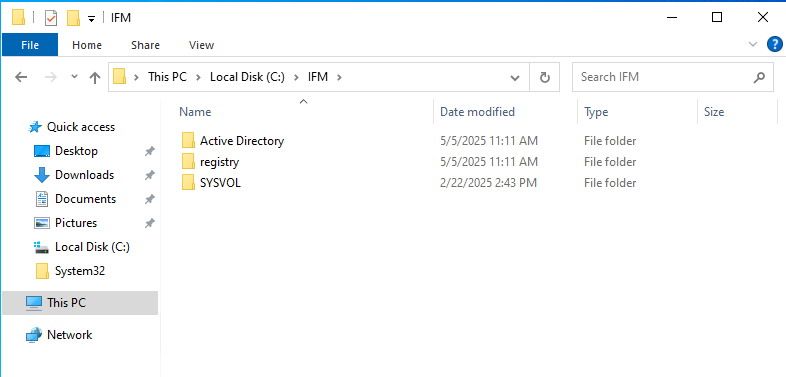The width and height of the screenshot is (786, 377).
Task: Refresh the IFM folder view
Action: (x=544, y=77)
